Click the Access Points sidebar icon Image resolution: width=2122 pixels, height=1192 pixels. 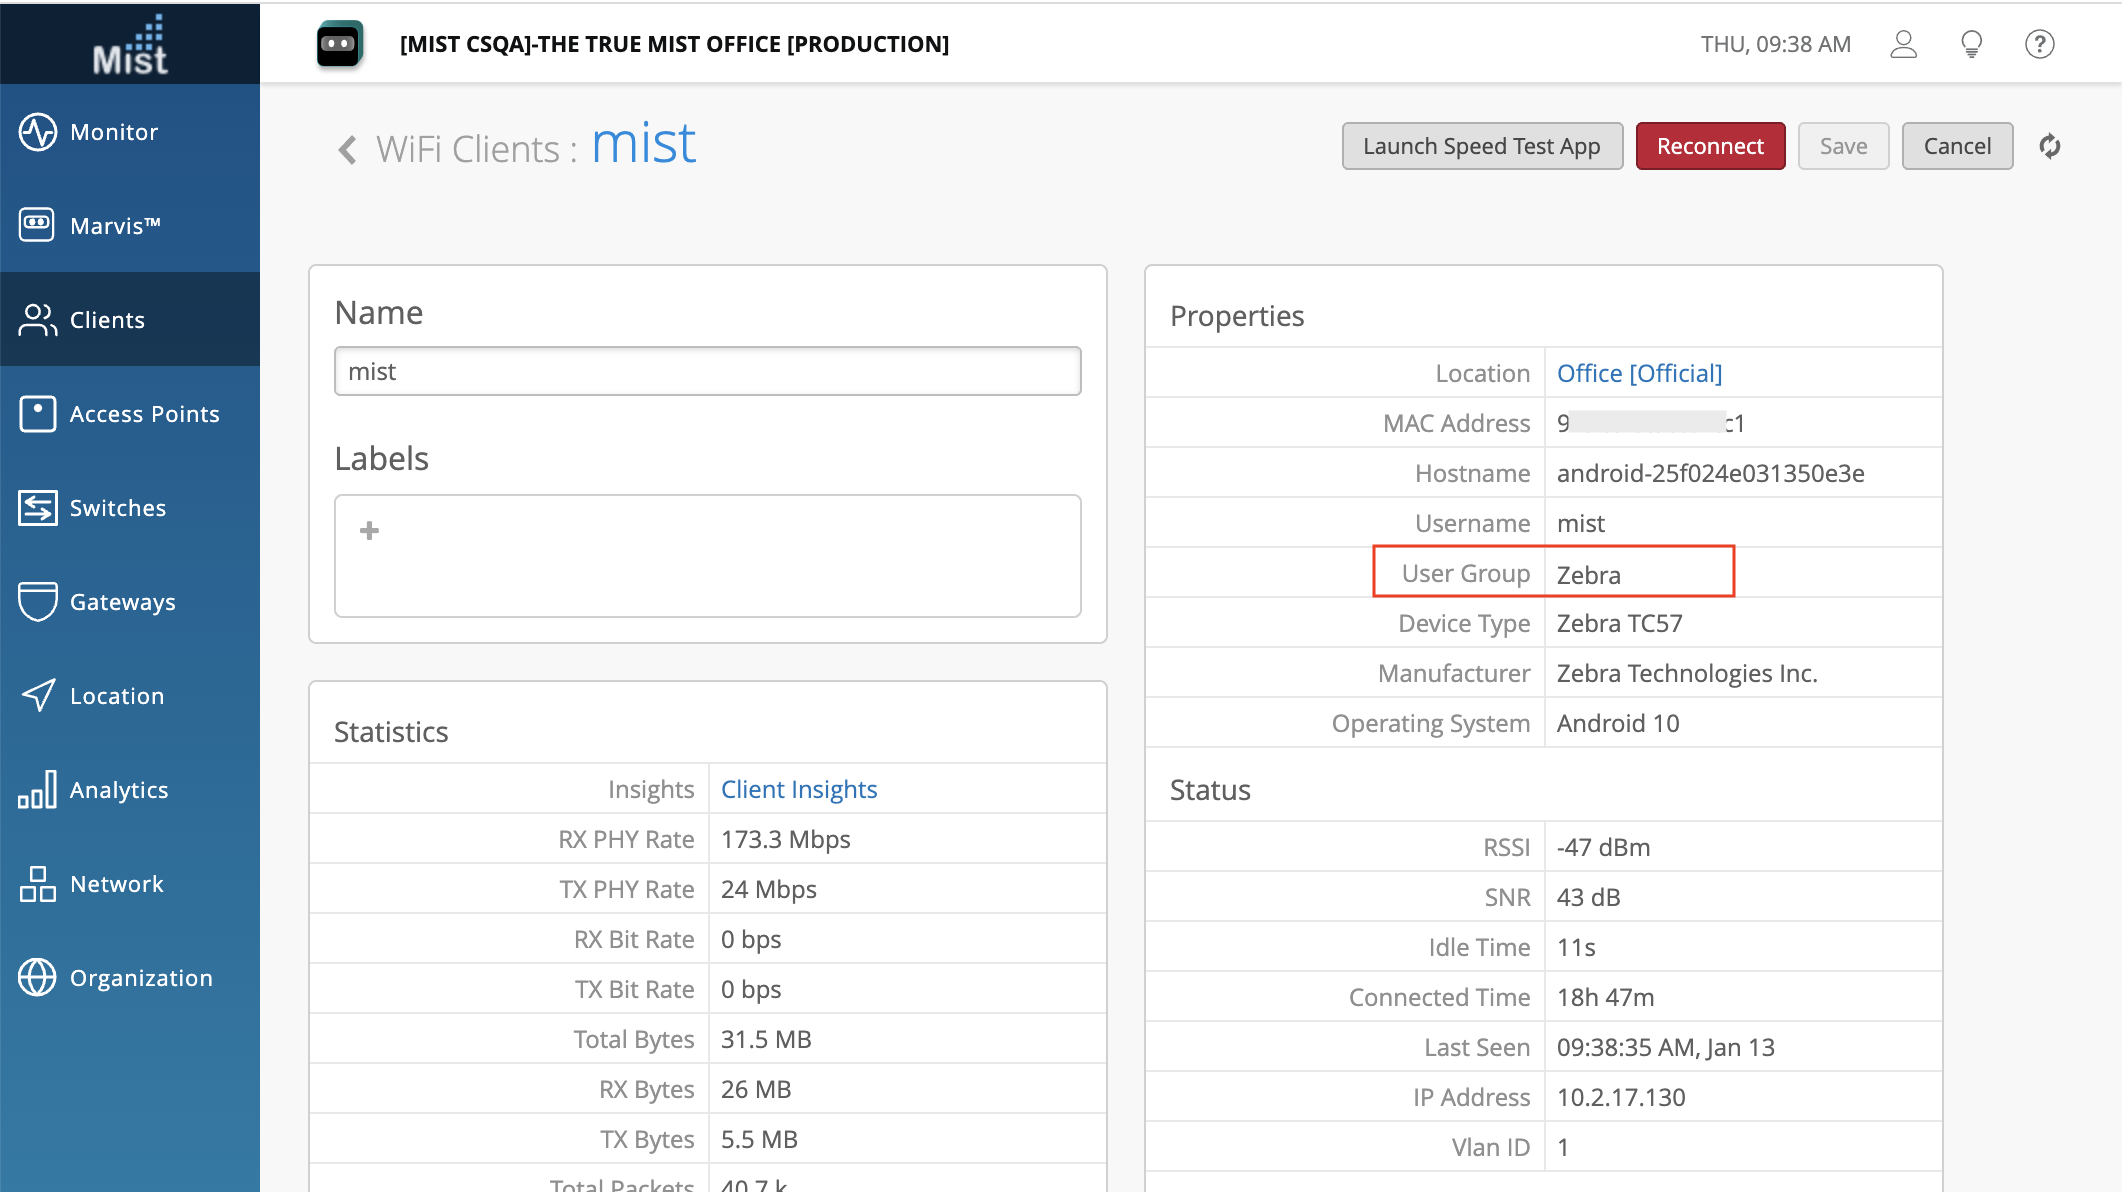pos(38,414)
